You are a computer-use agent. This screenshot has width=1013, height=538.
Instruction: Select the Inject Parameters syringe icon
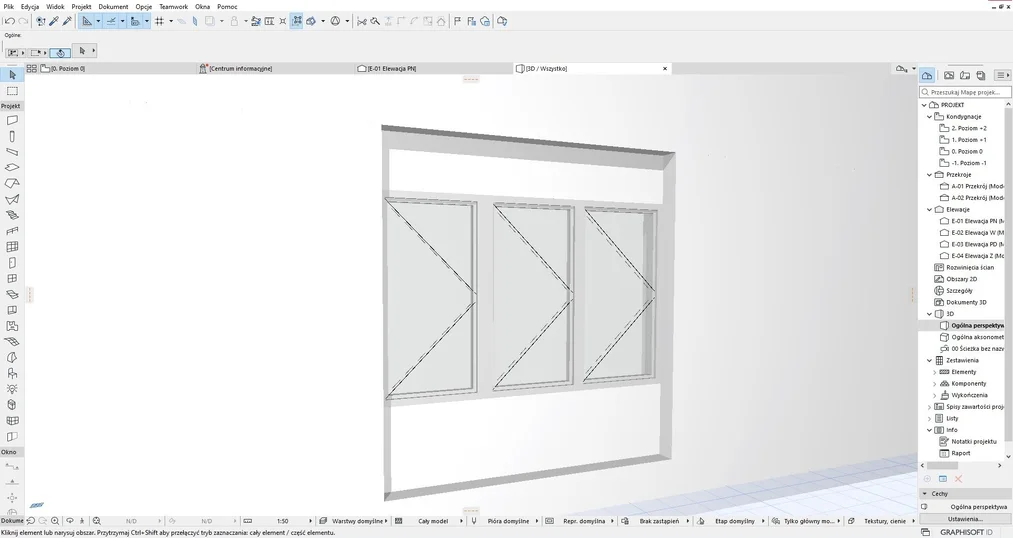pos(67,21)
